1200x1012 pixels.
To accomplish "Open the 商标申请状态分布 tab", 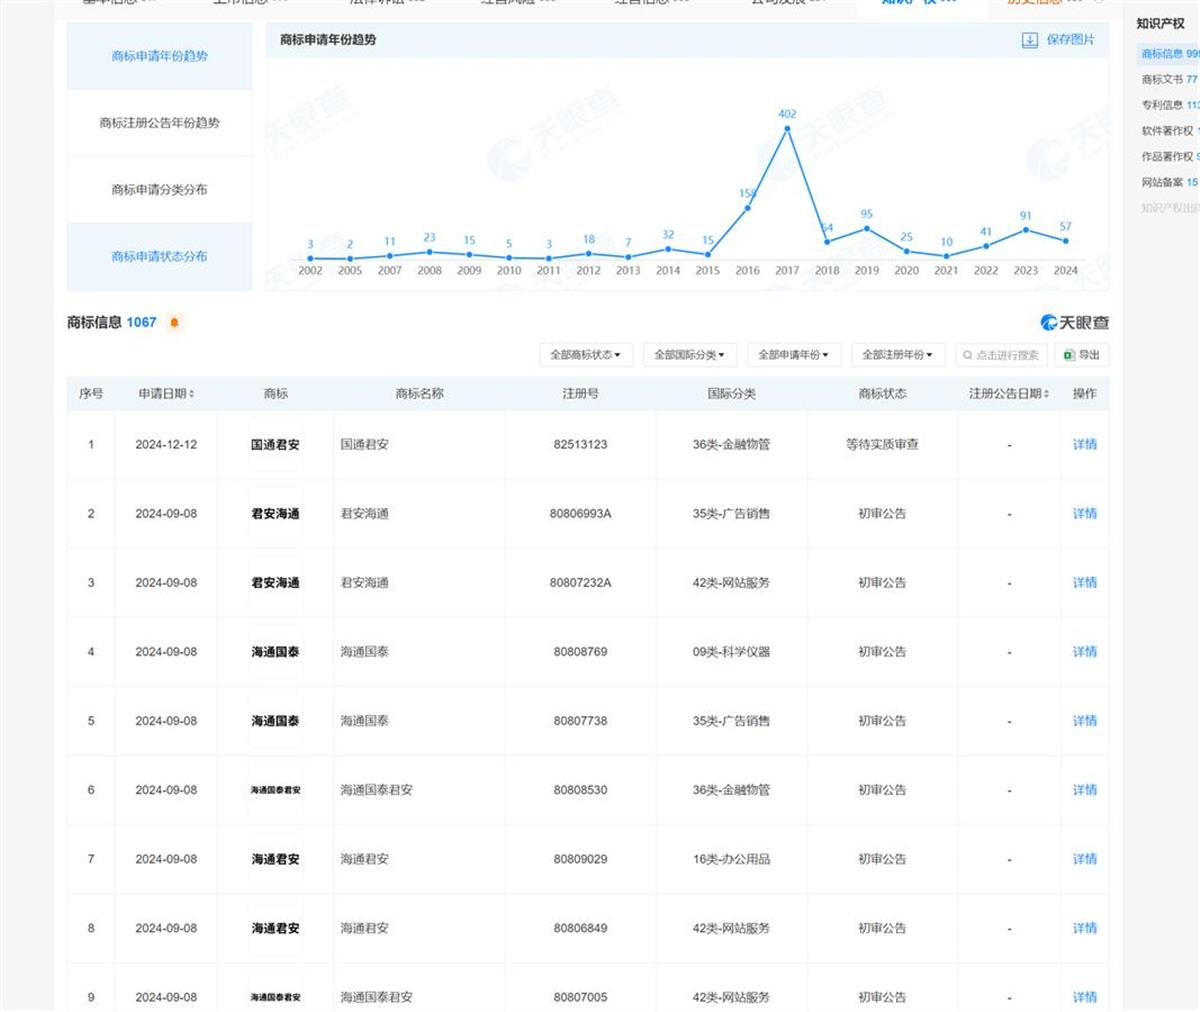I will [x=159, y=257].
